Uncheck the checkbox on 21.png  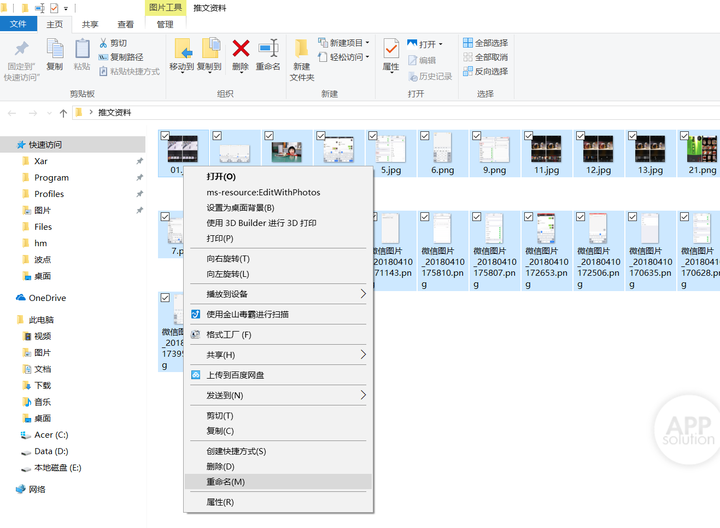(684, 136)
